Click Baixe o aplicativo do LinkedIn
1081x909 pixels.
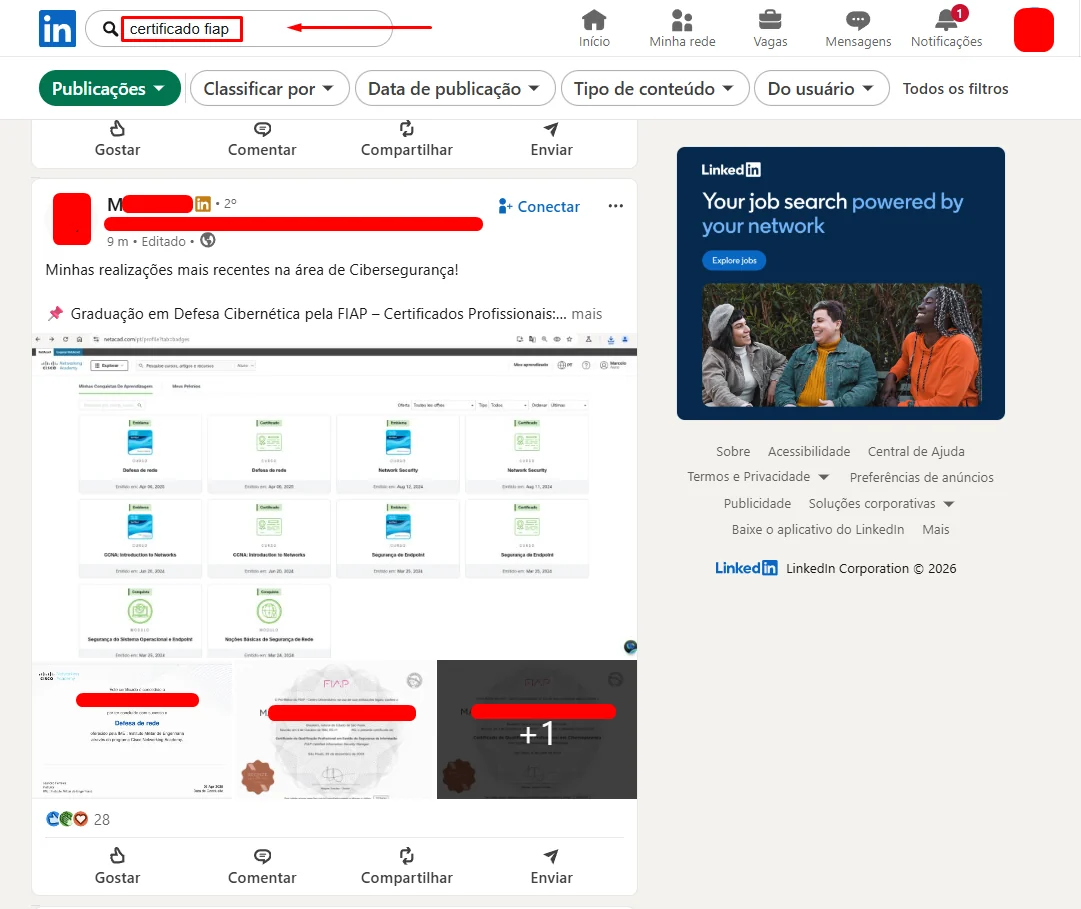pos(818,529)
